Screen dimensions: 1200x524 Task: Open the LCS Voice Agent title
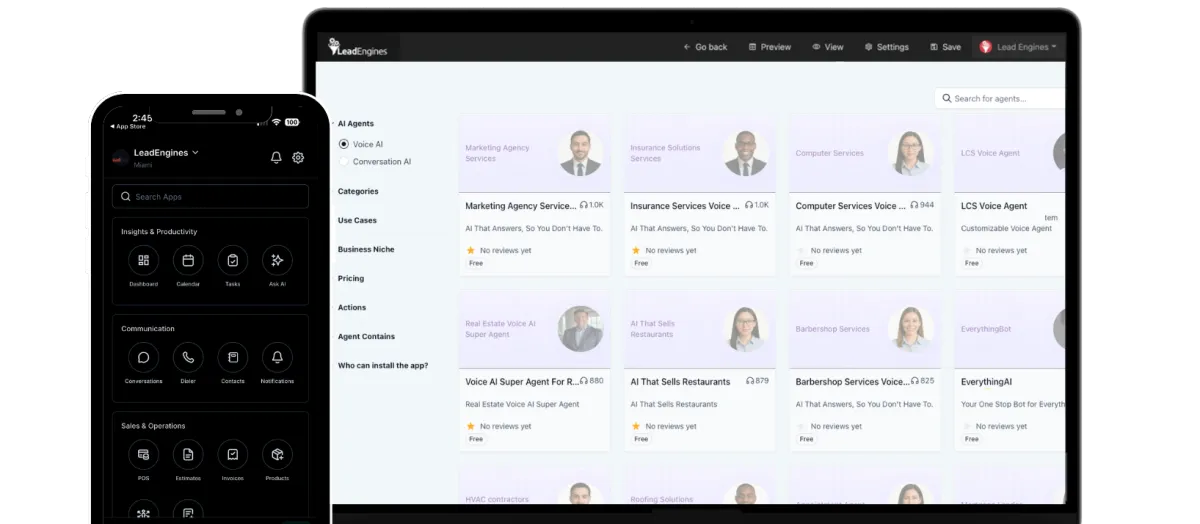994,206
